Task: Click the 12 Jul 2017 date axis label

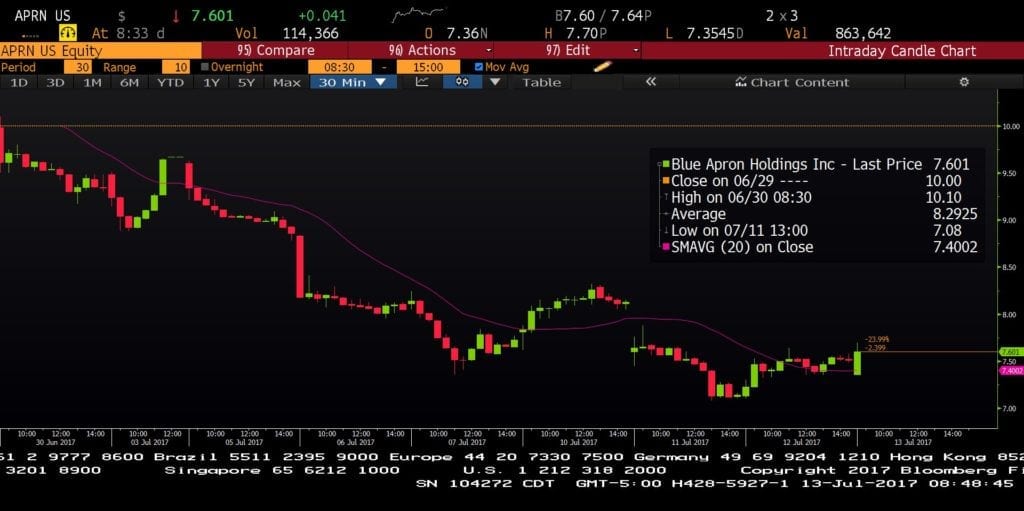Action: [799, 442]
